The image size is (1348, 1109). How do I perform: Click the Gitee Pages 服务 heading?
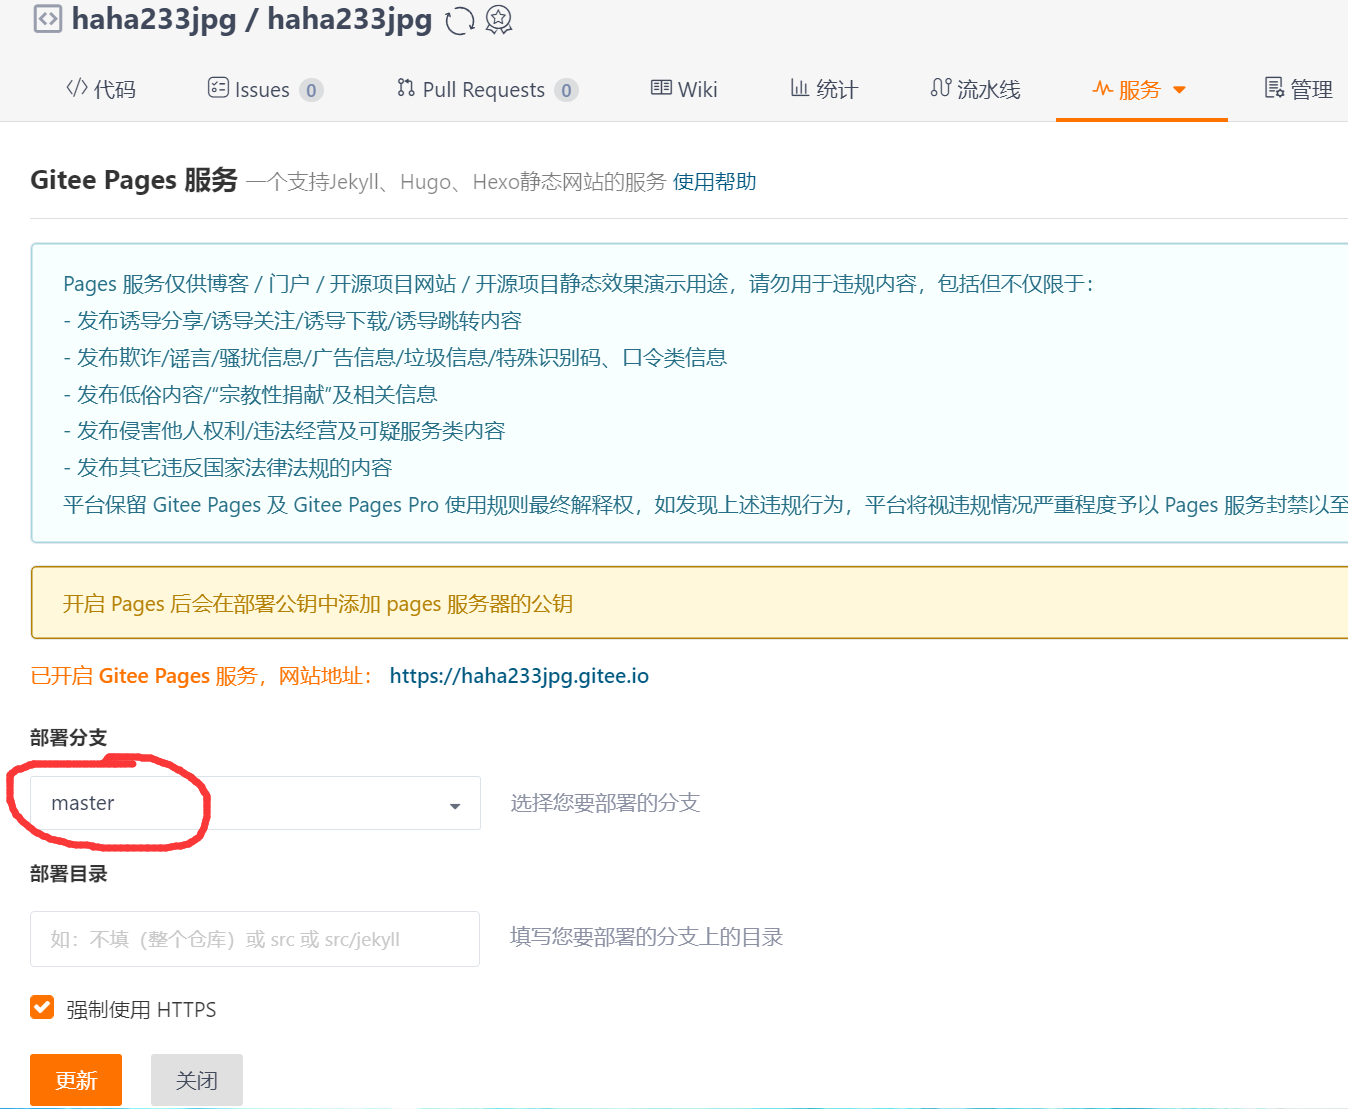[134, 180]
